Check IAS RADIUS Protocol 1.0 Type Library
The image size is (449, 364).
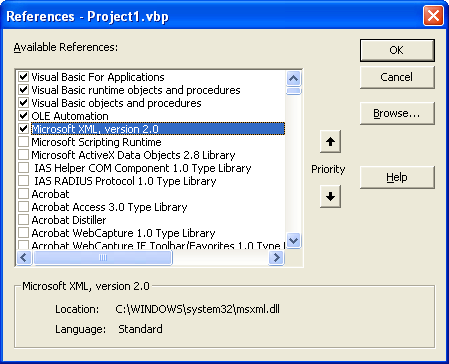[23, 181]
